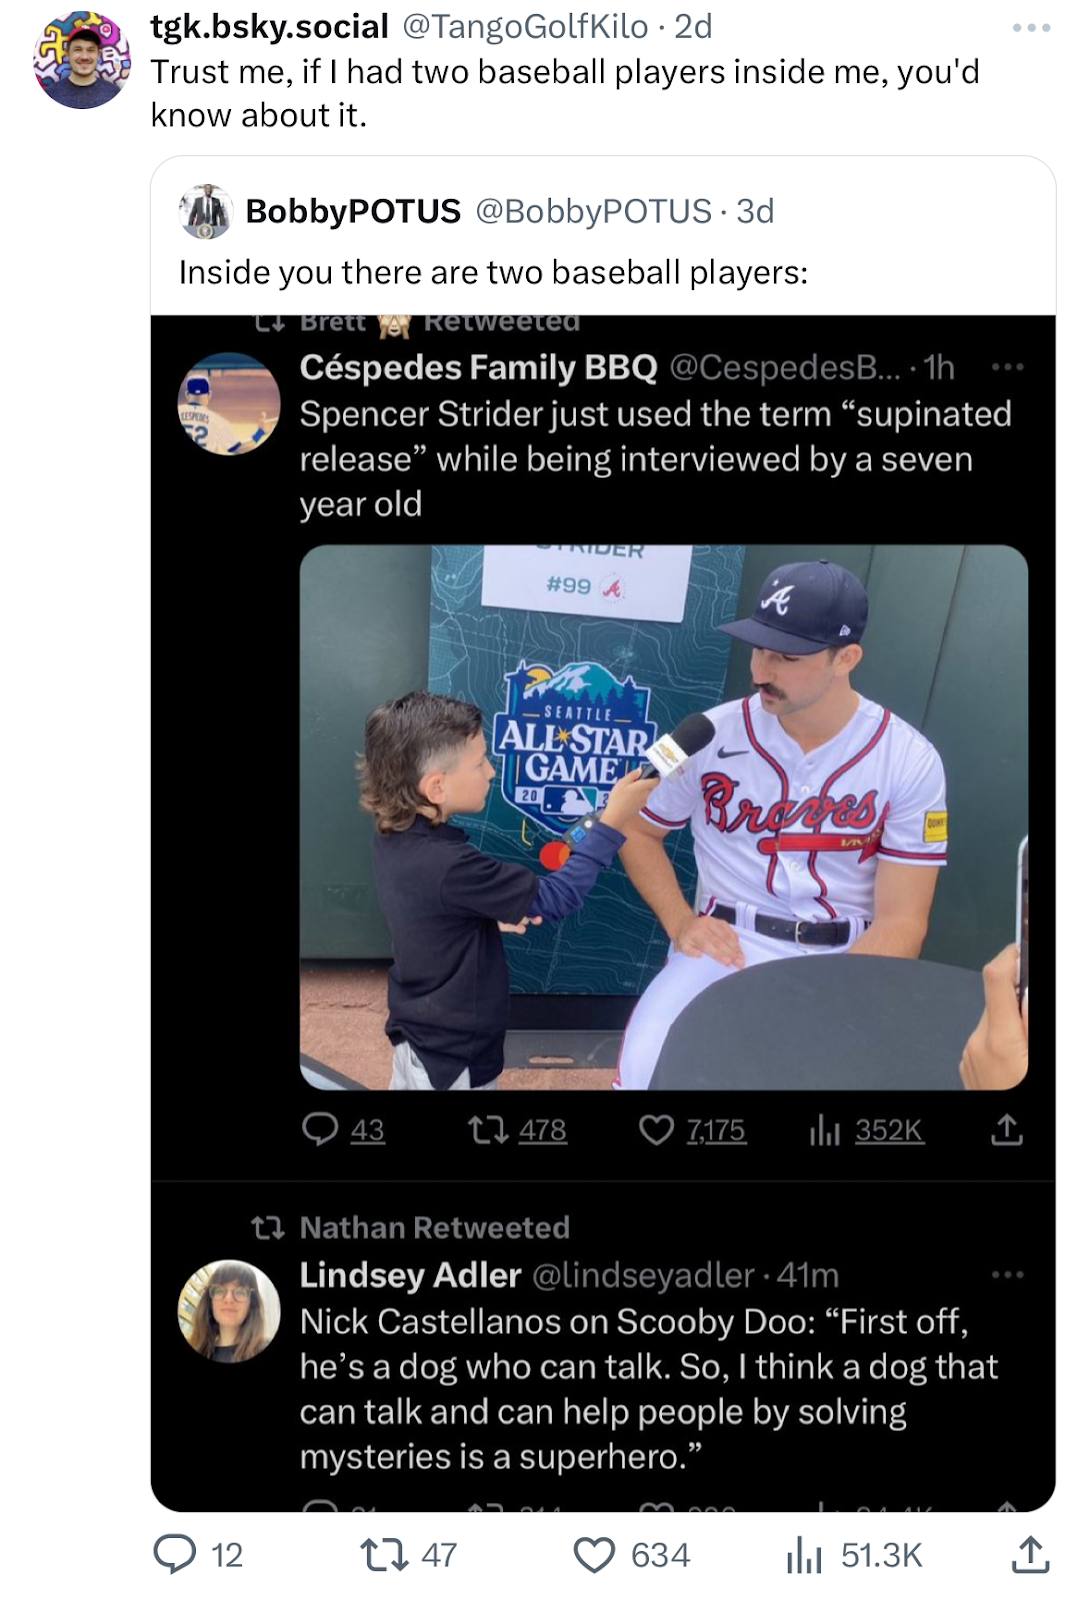Open BobbyPOTUS display name in quoted post

tap(353, 211)
